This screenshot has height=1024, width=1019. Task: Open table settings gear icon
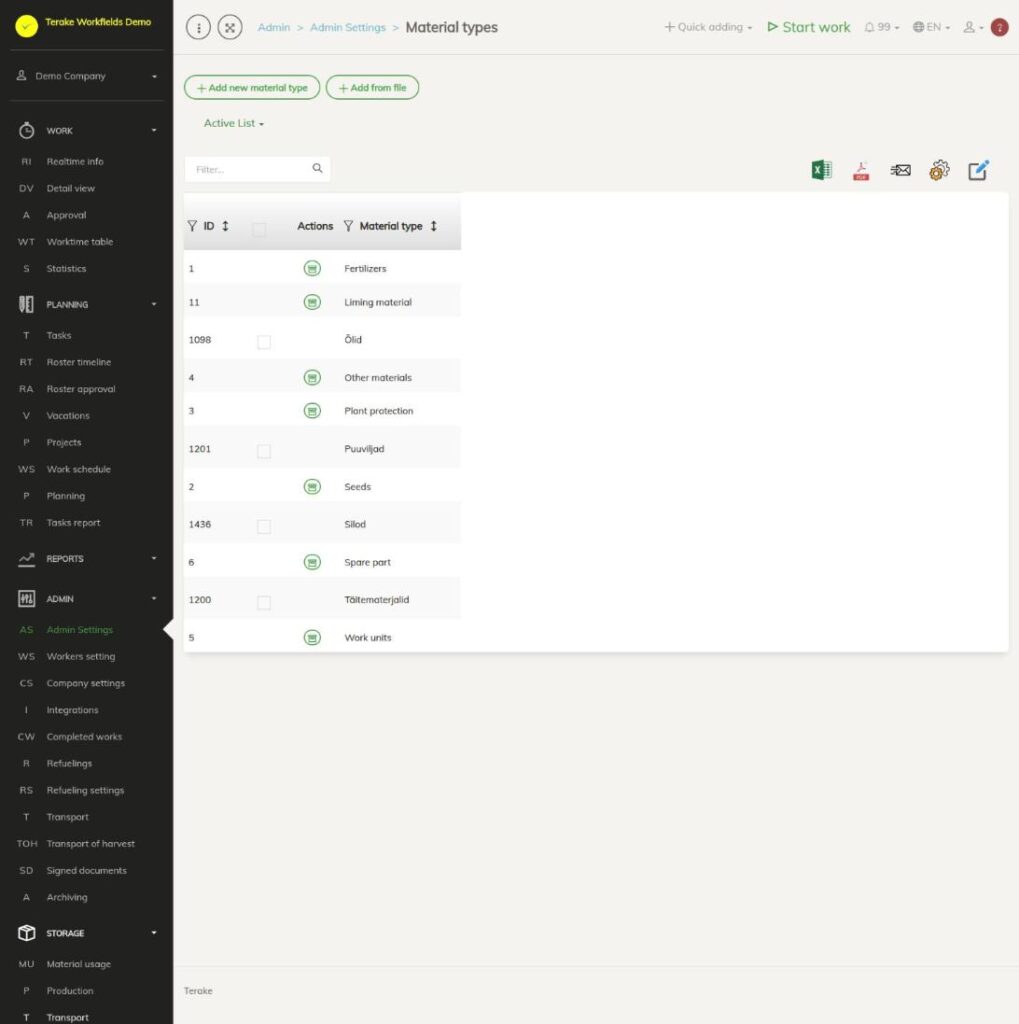click(939, 170)
